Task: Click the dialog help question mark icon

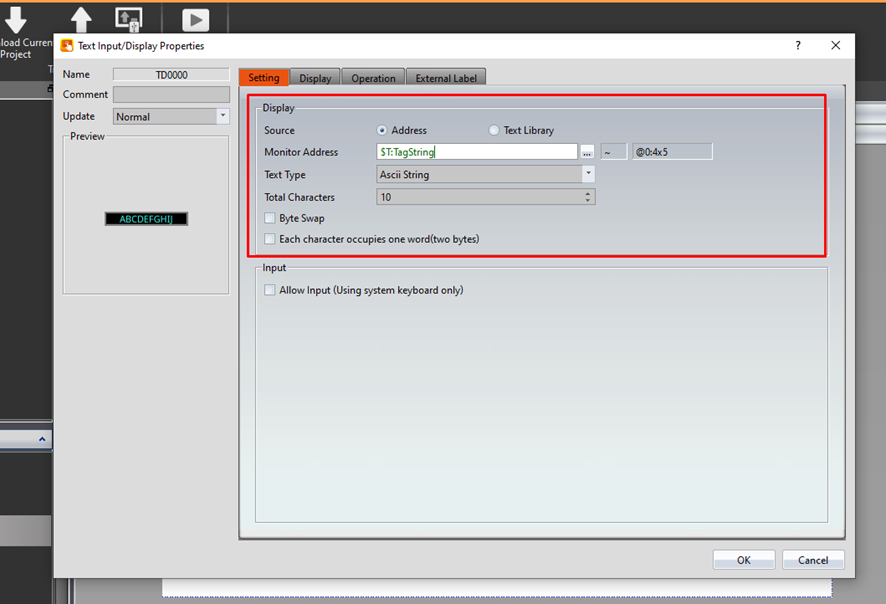Action: (797, 46)
